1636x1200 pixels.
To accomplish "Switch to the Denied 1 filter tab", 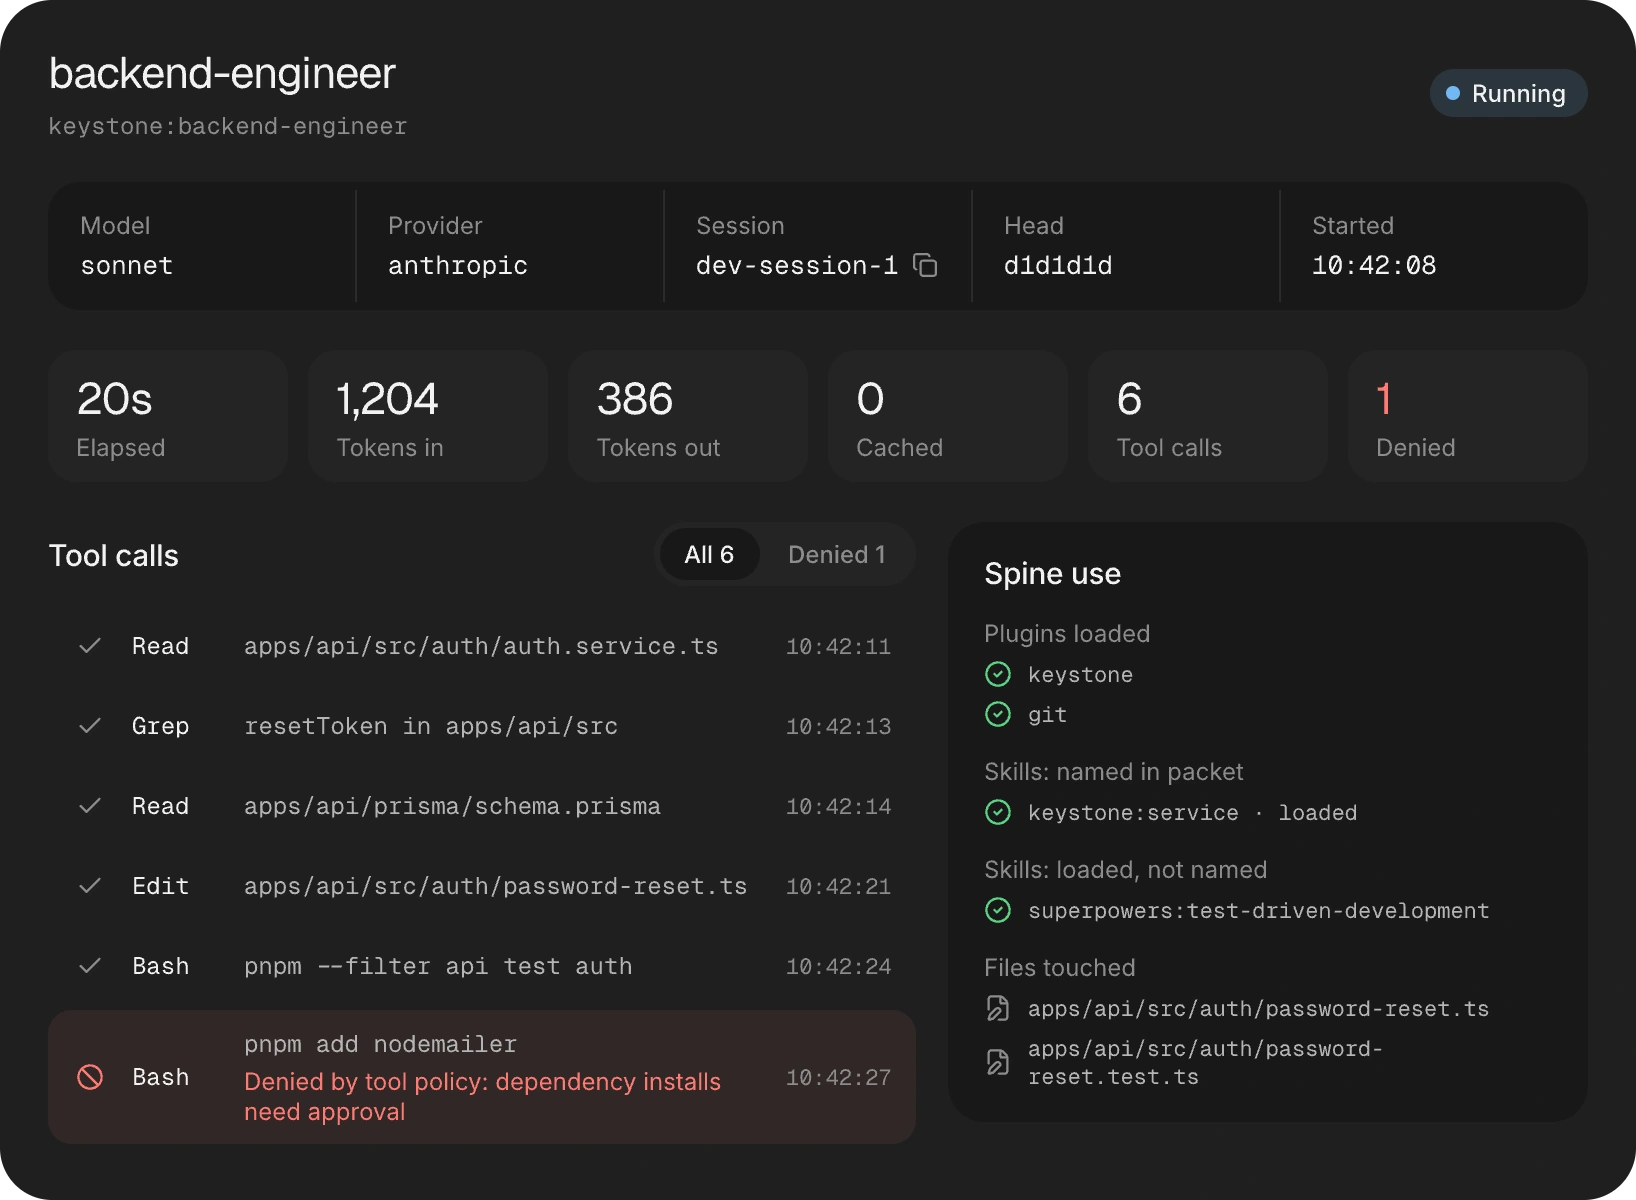I will pos(837,554).
